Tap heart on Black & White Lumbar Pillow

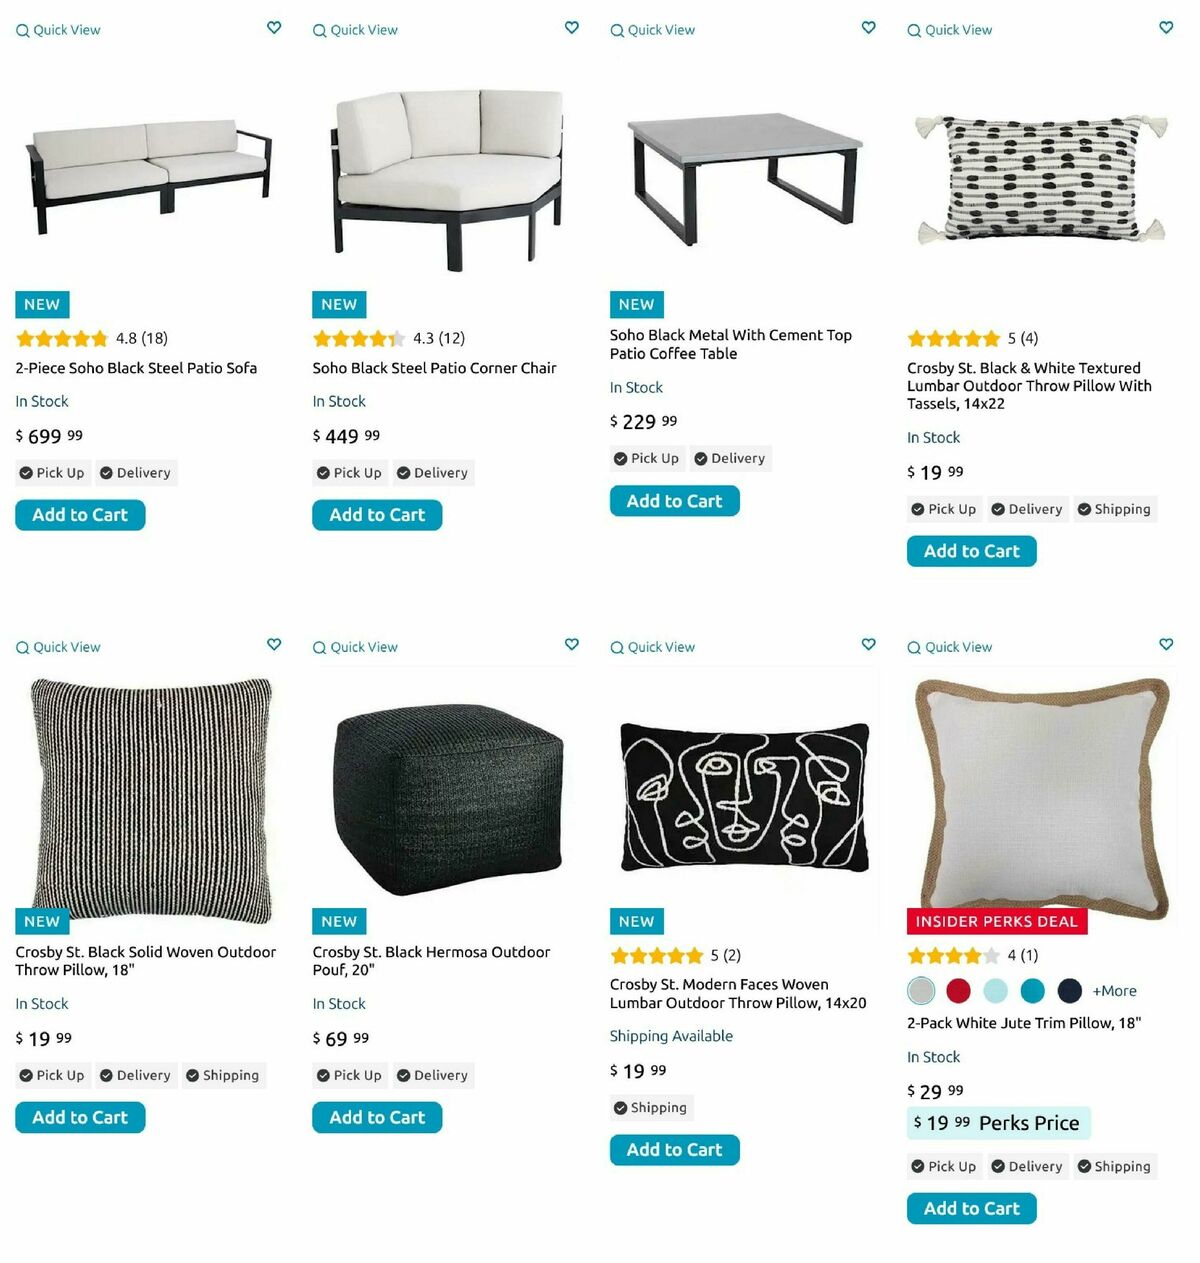1166,28
